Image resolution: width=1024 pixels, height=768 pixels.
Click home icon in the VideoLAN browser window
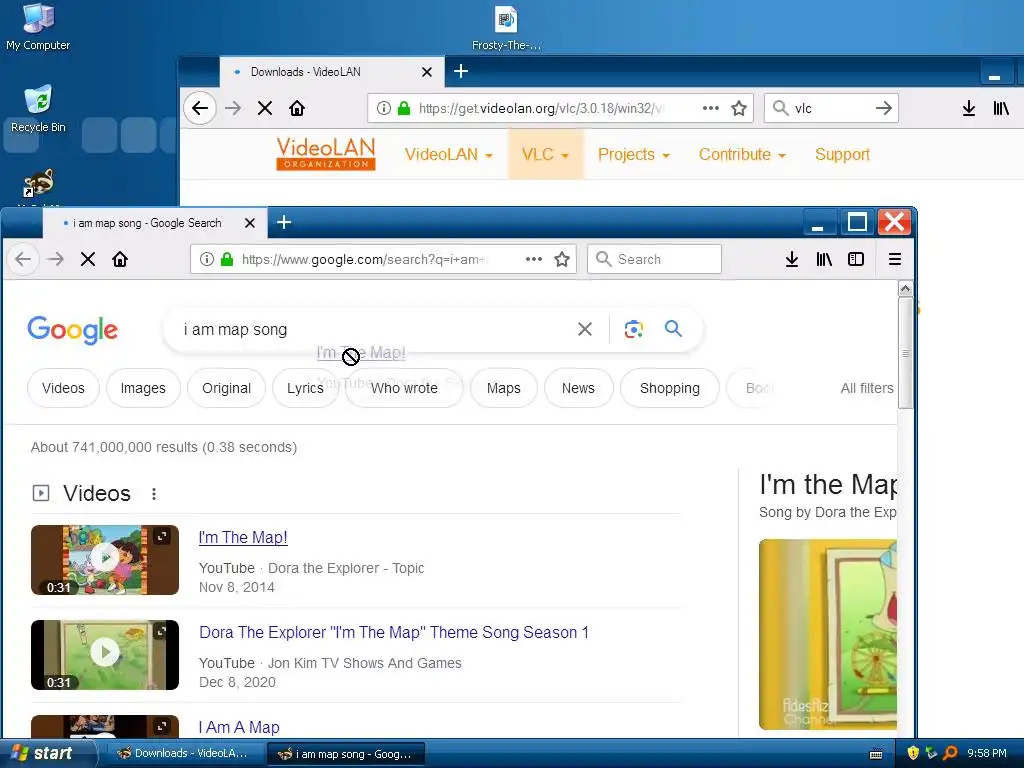pyautogui.click(x=297, y=108)
